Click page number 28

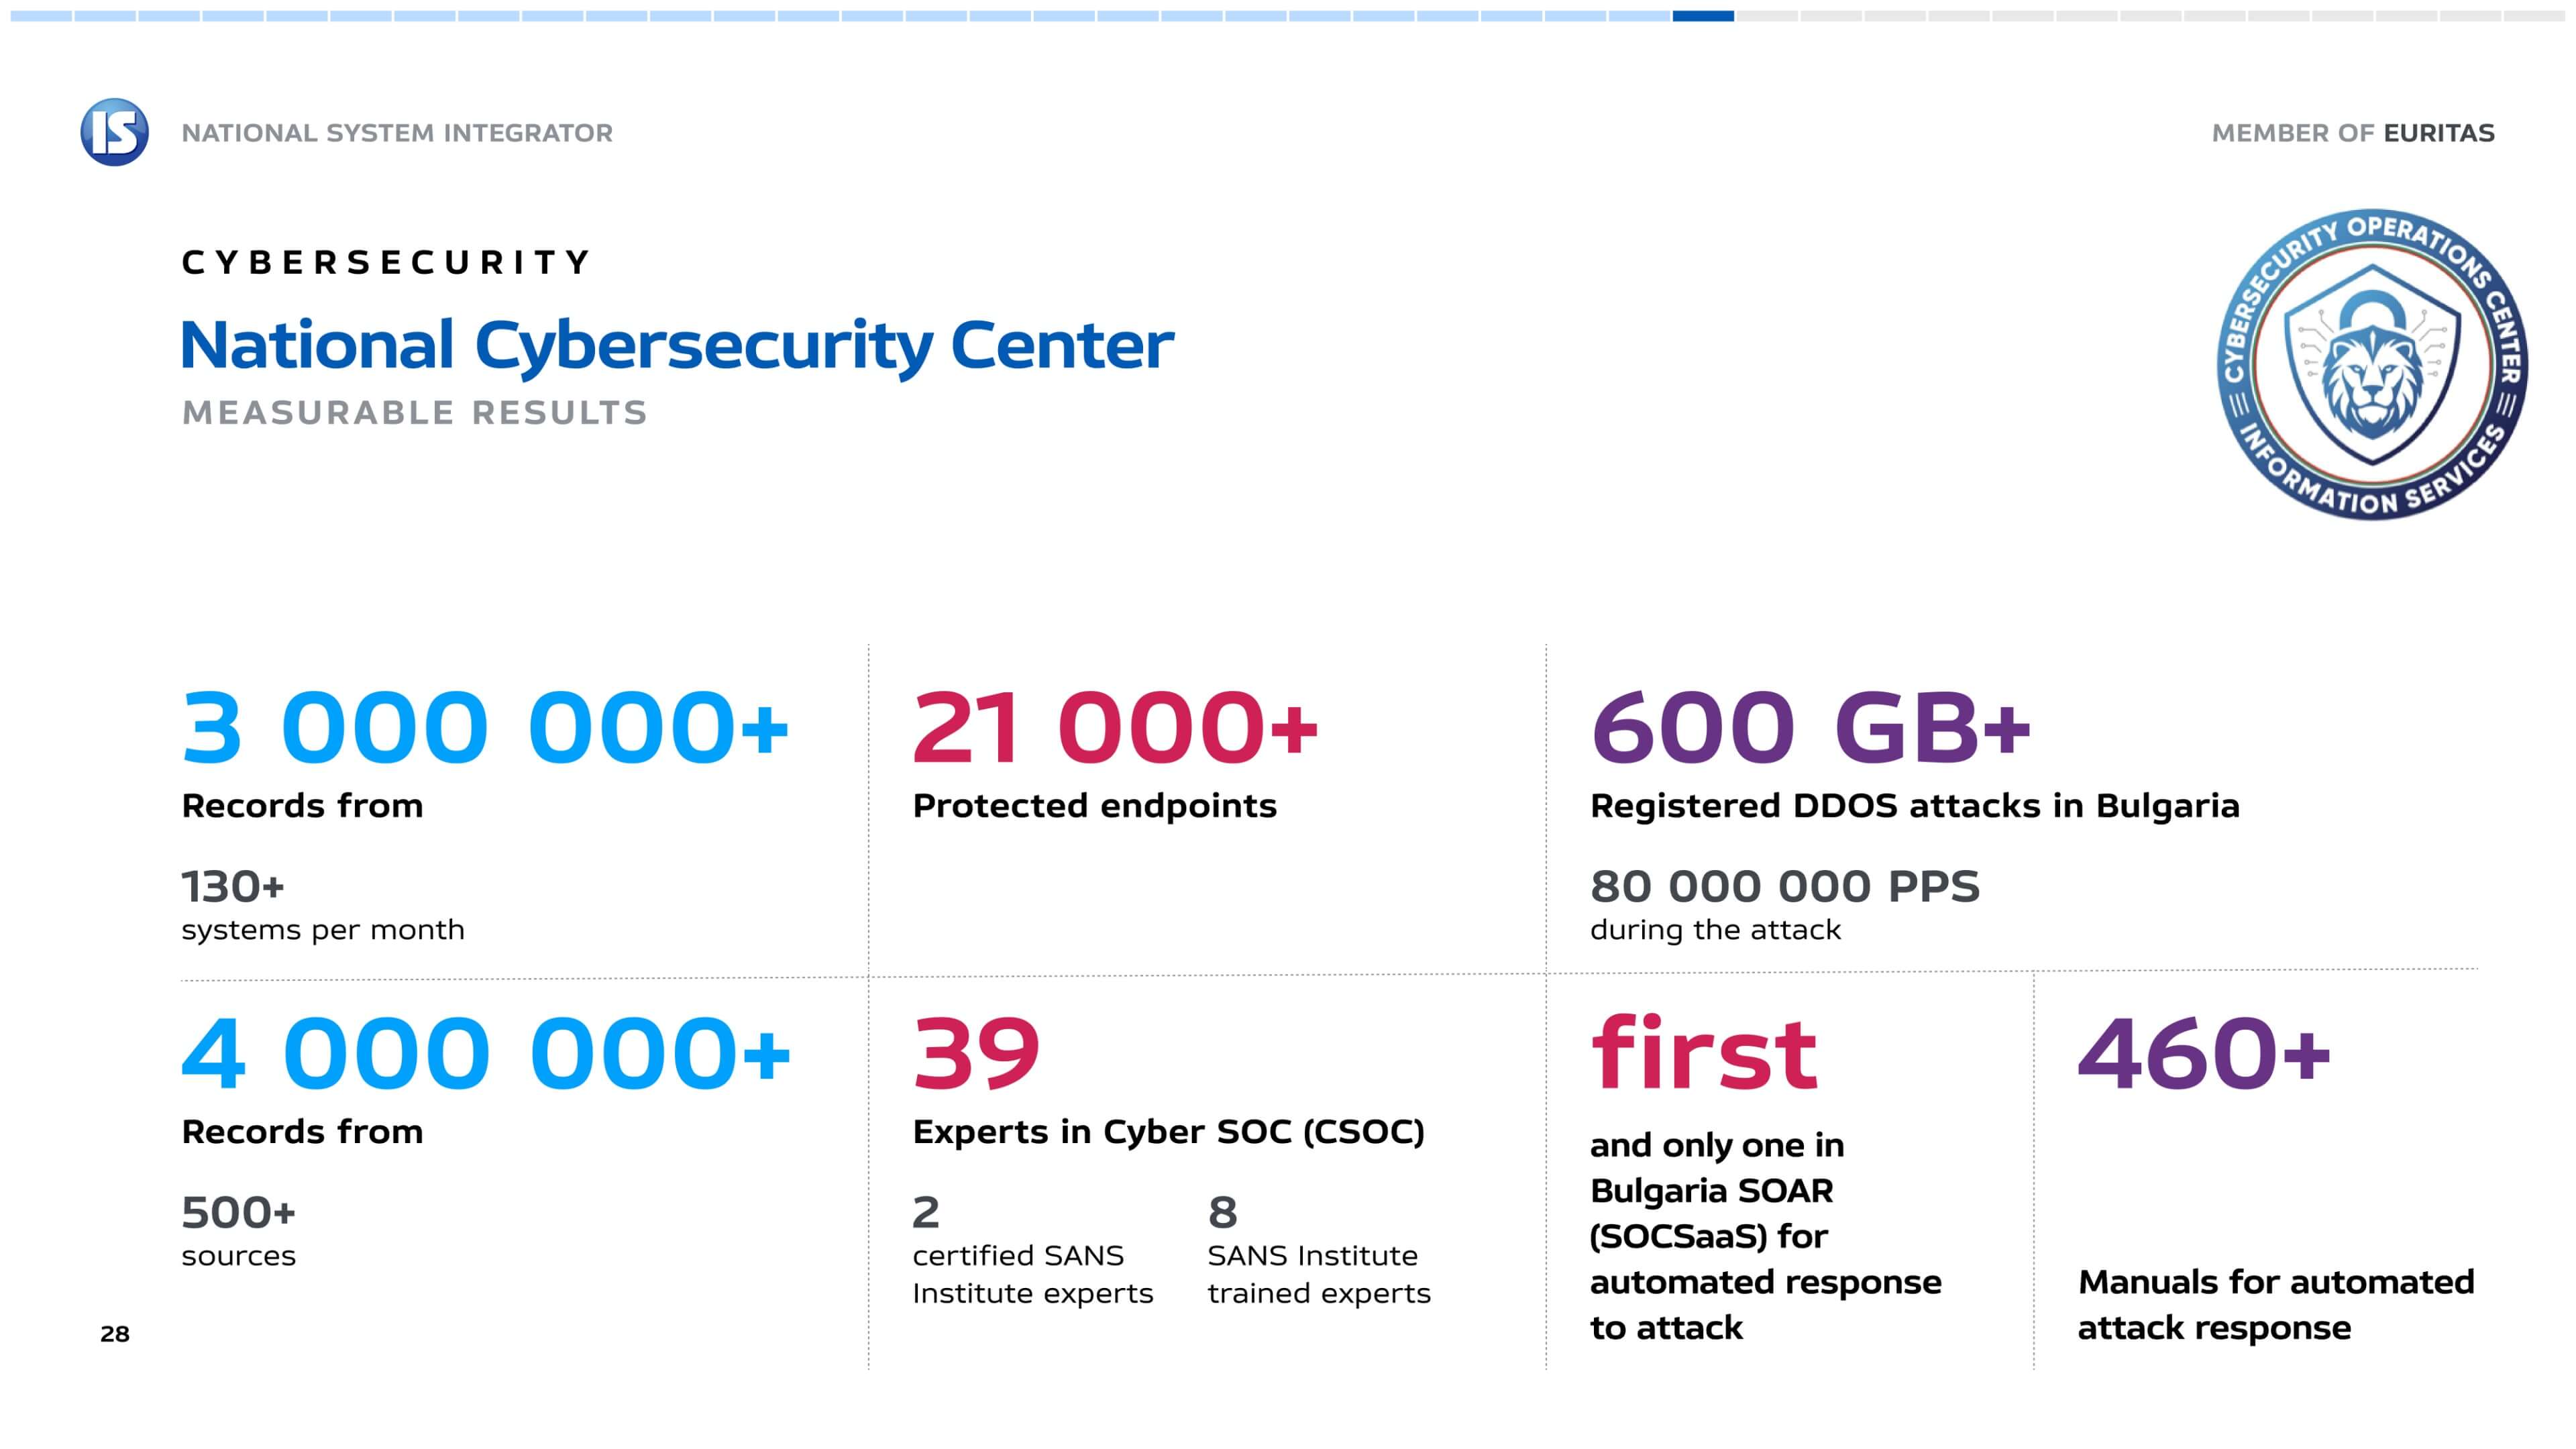tap(115, 1334)
